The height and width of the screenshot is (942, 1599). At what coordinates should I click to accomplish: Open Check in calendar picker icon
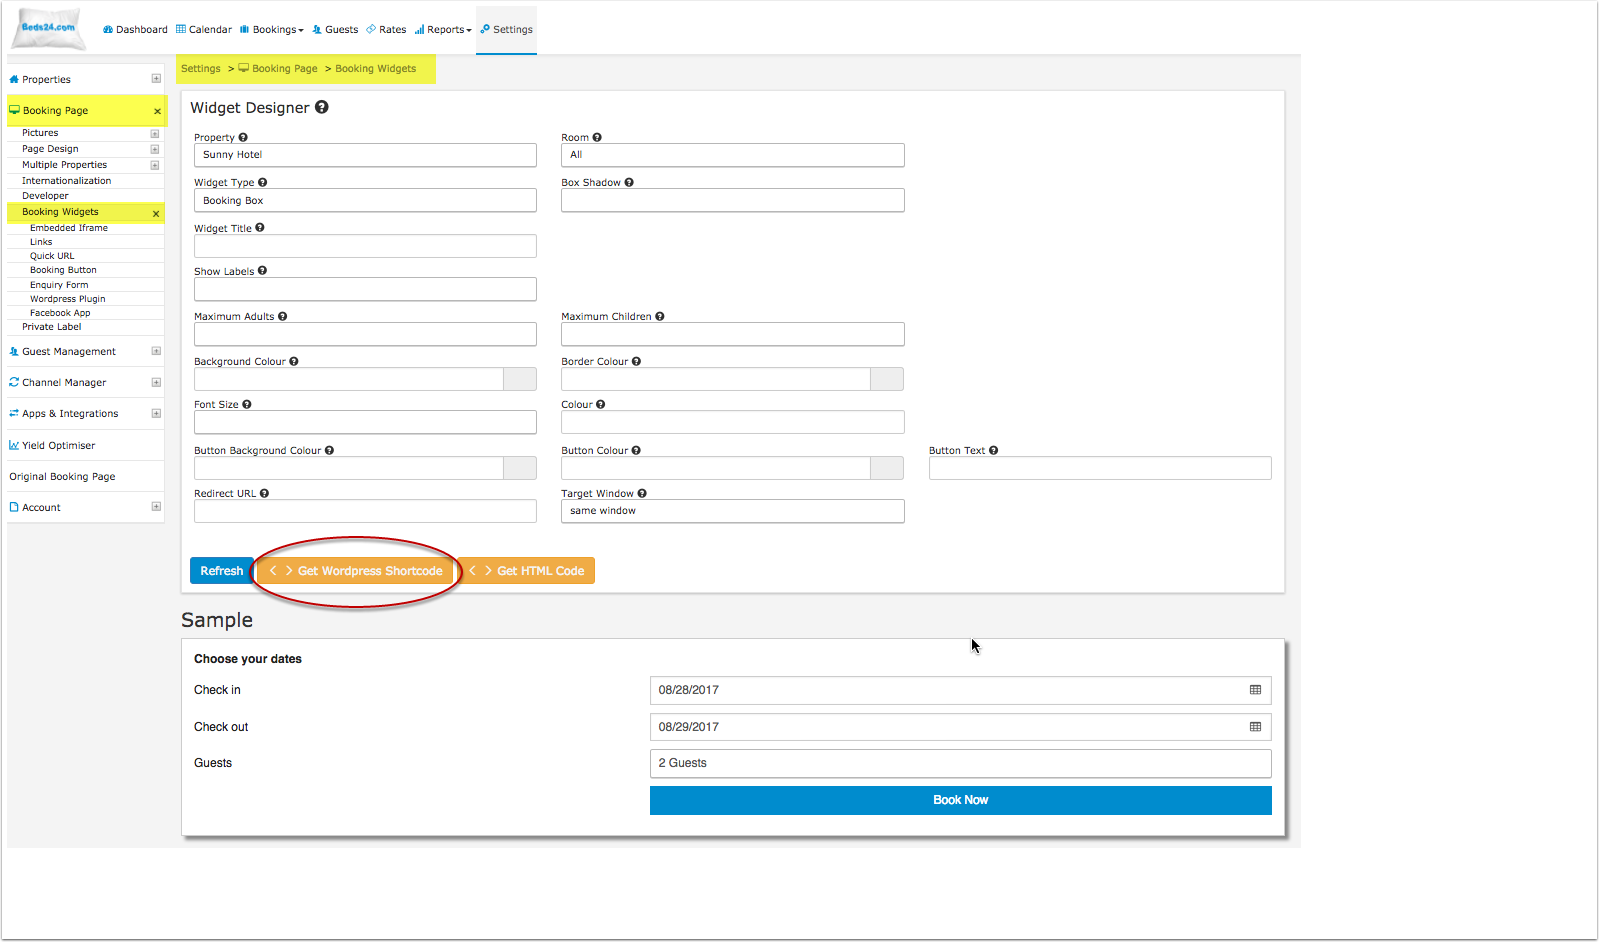tap(1255, 690)
